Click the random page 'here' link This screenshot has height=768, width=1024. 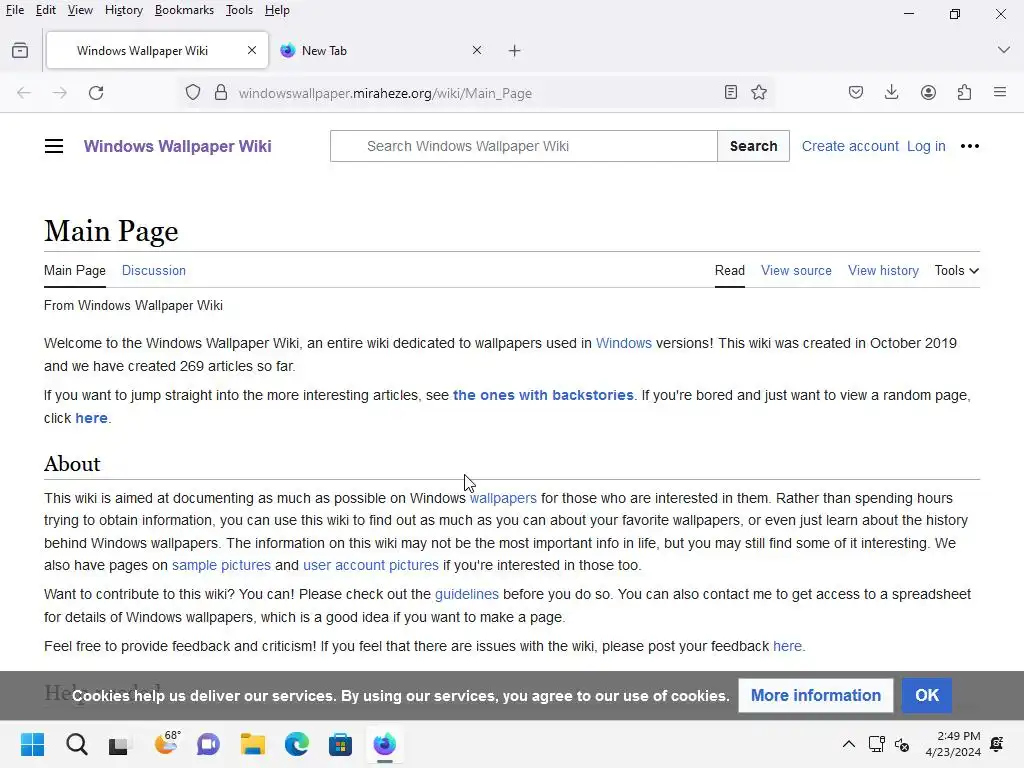click(91, 418)
